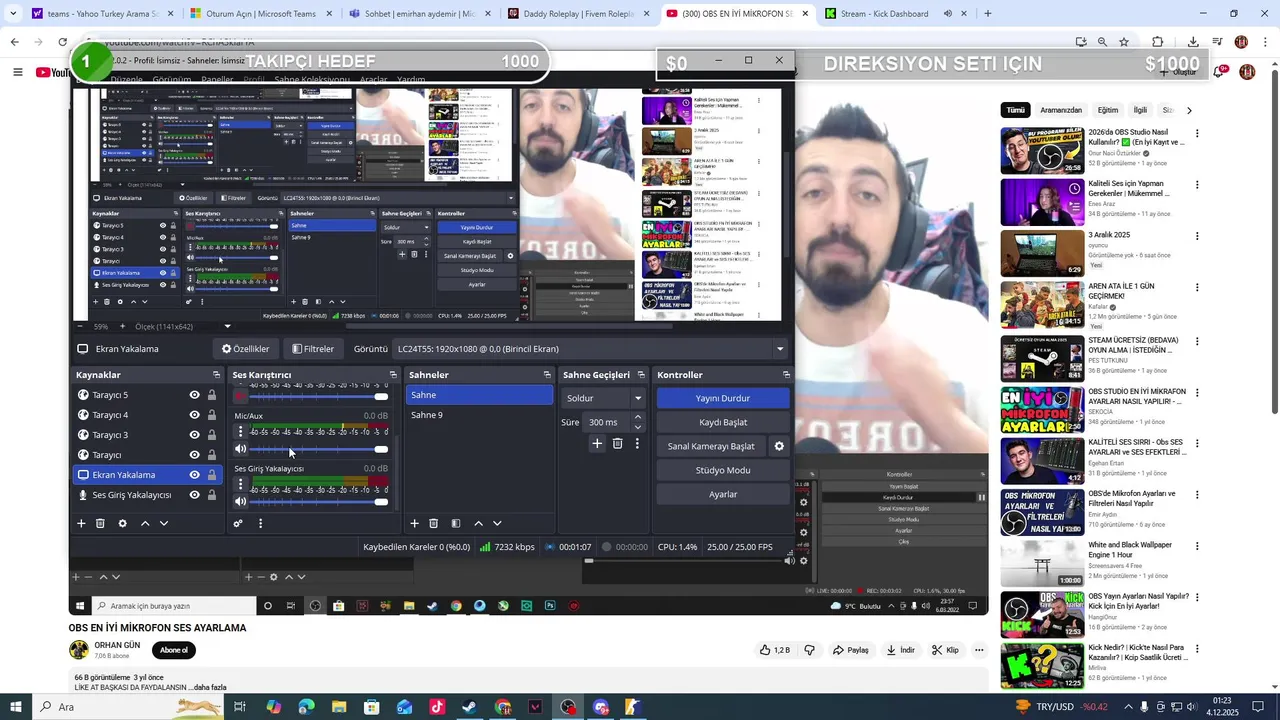
Task: Open Steam from Windows taskbar
Action: tap(469, 707)
